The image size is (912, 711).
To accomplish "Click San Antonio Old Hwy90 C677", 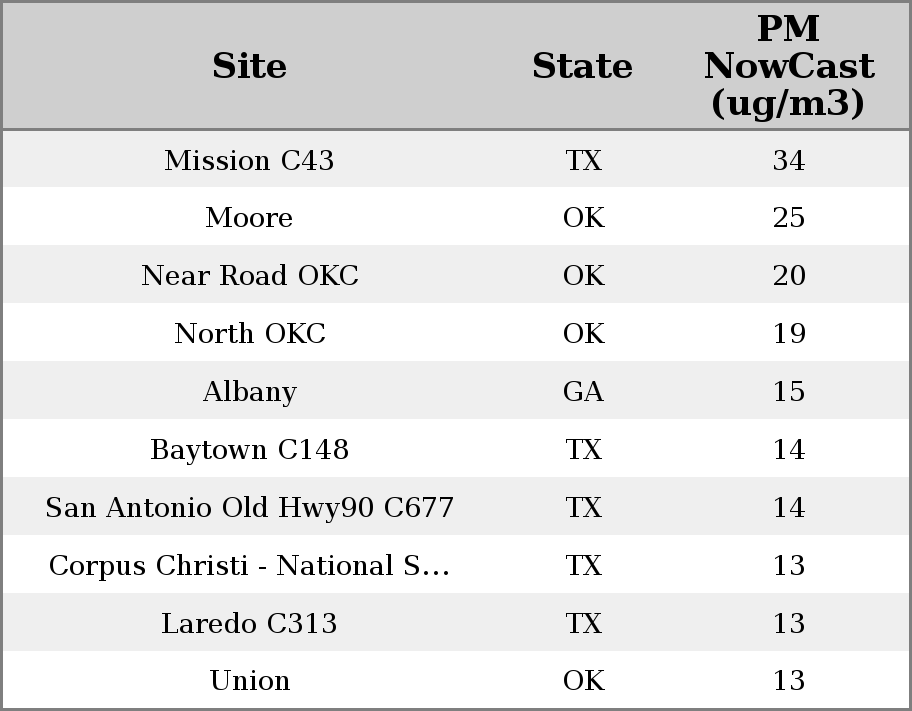I will pyautogui.click(x=249, y=508).
